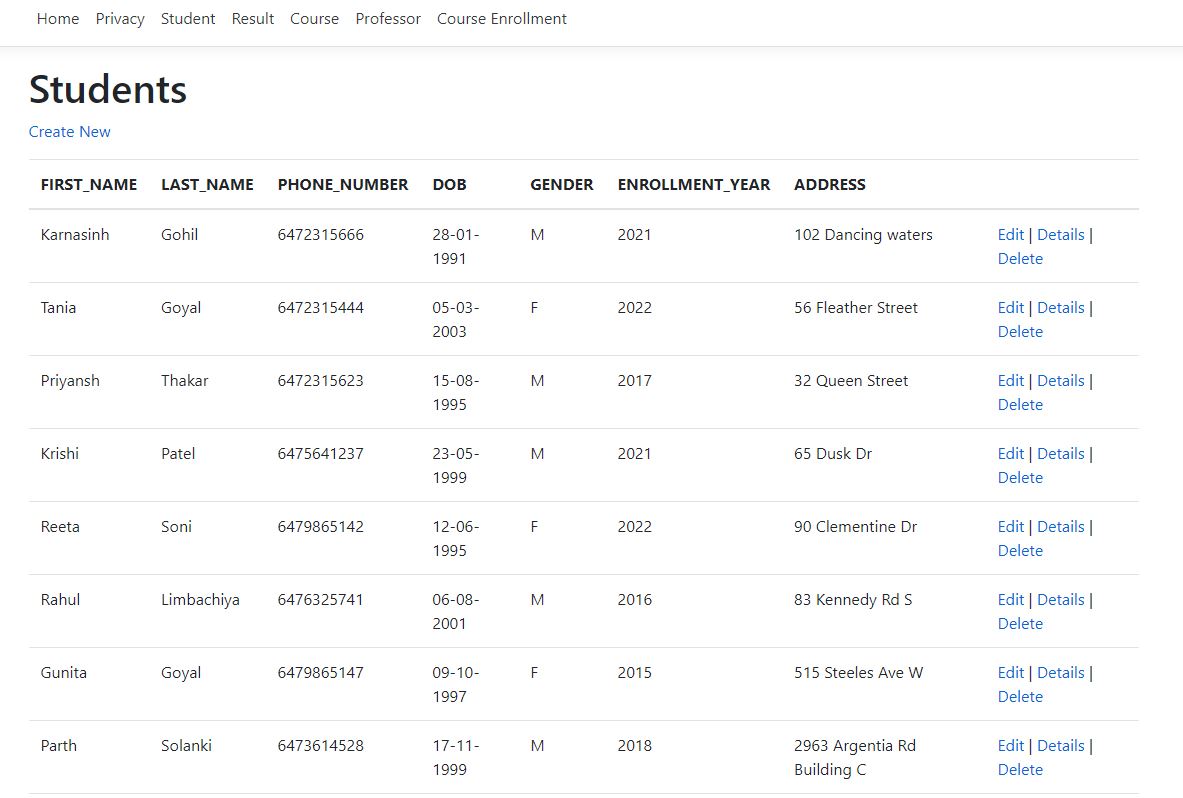Viewport: 1183px width, 798px height.
Task: Delete the record for Rahul Limbachiya
Action: tap(1019, 623)
